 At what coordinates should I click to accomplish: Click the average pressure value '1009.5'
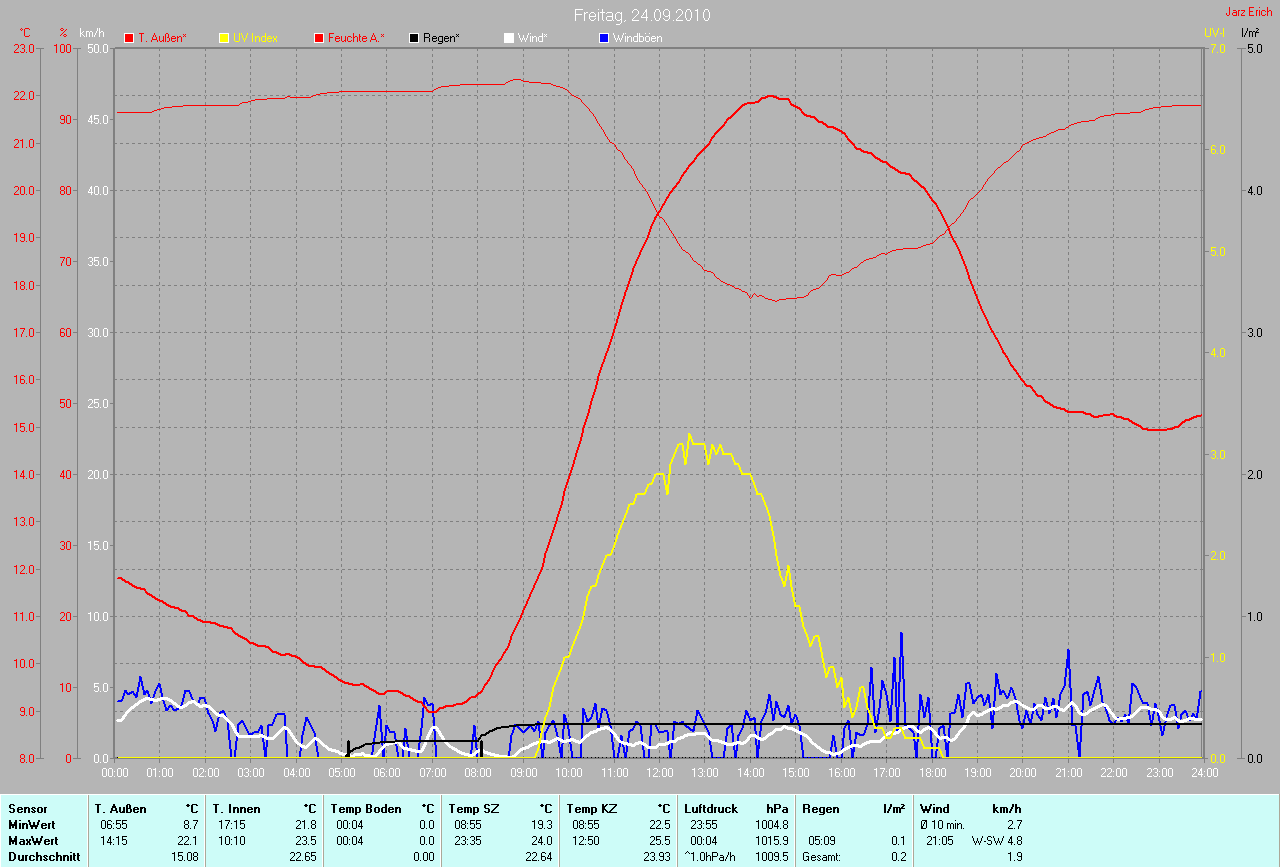[x=771, y=857]
